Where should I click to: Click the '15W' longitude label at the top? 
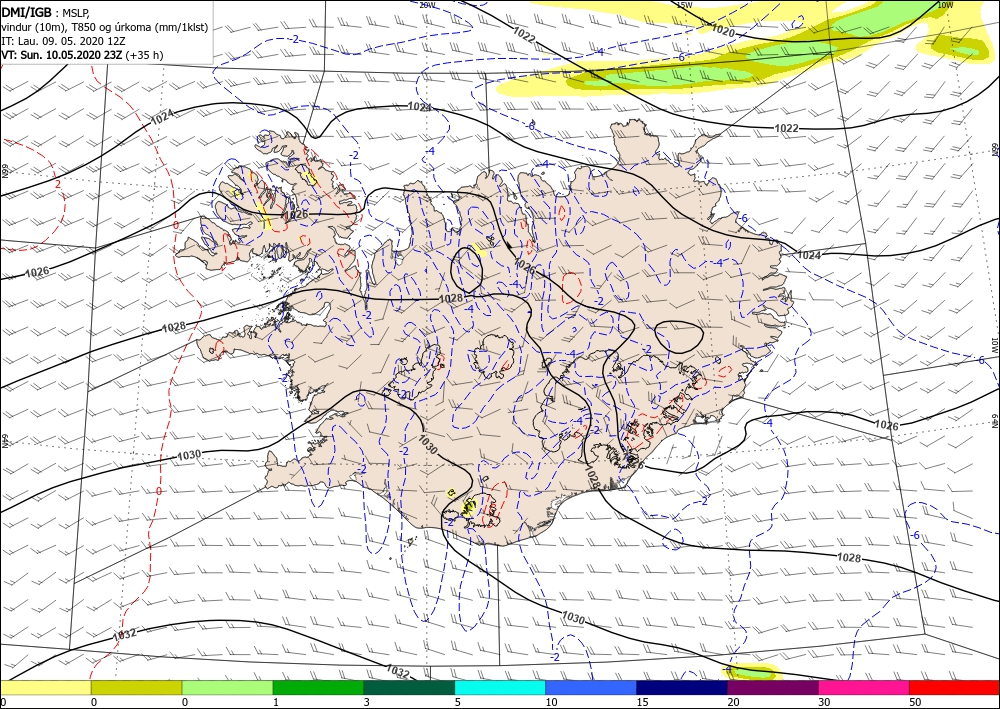684,5
